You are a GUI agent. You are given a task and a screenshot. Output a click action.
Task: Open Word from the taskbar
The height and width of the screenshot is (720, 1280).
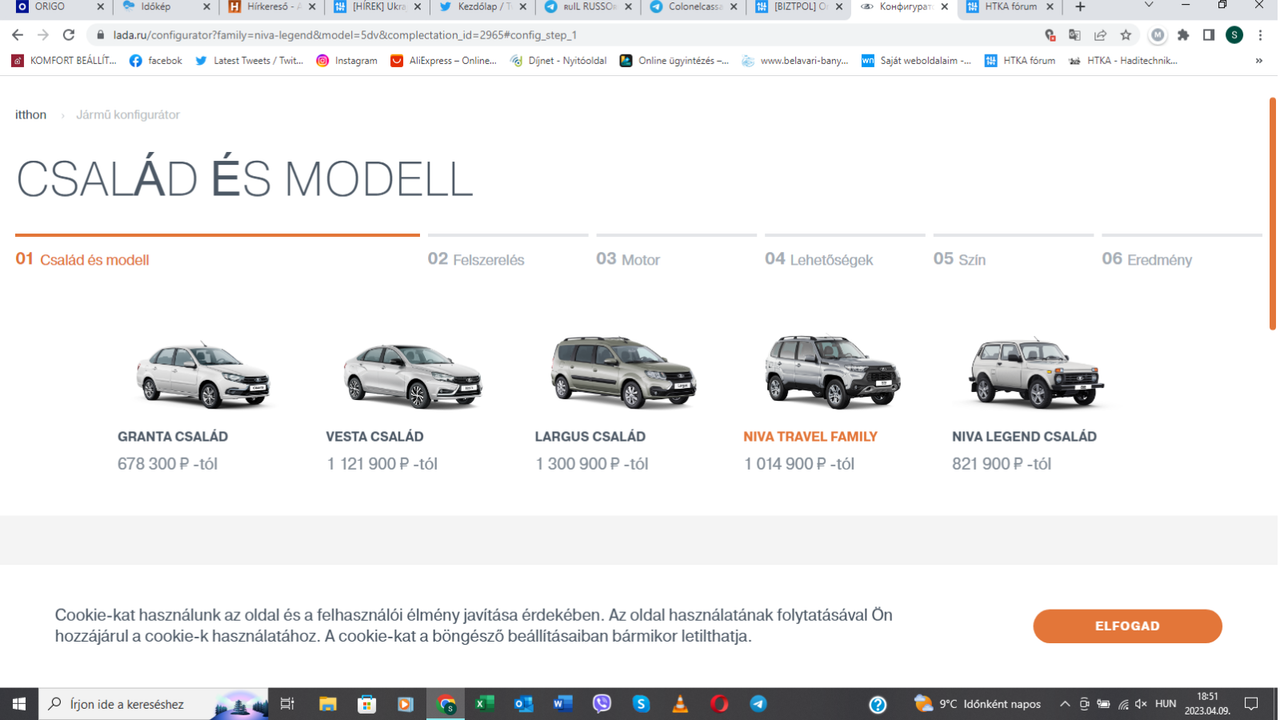point(562,704)
